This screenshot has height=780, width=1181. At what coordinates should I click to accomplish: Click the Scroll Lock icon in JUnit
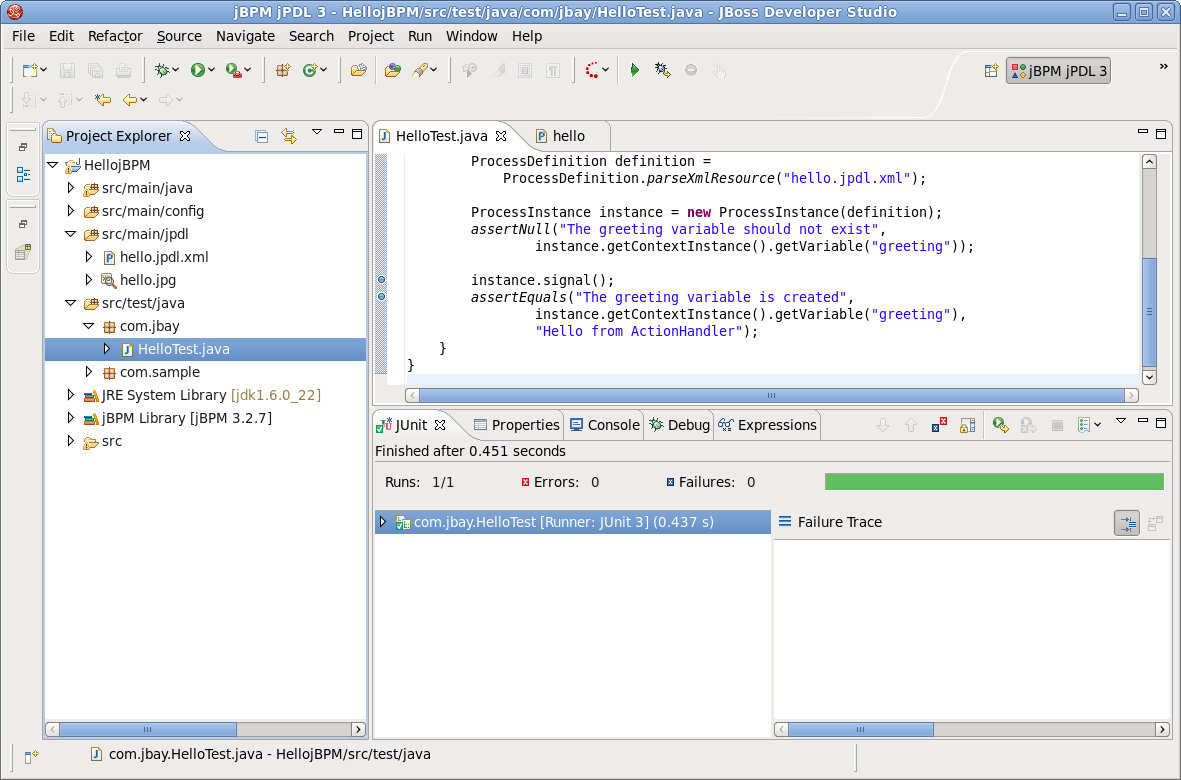click(x=968, y=425)
